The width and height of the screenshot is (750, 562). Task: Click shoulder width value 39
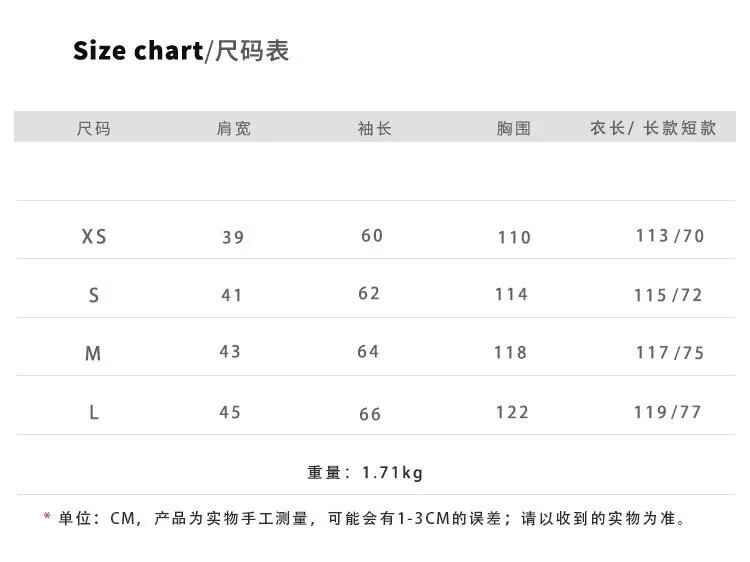[233, 238]
